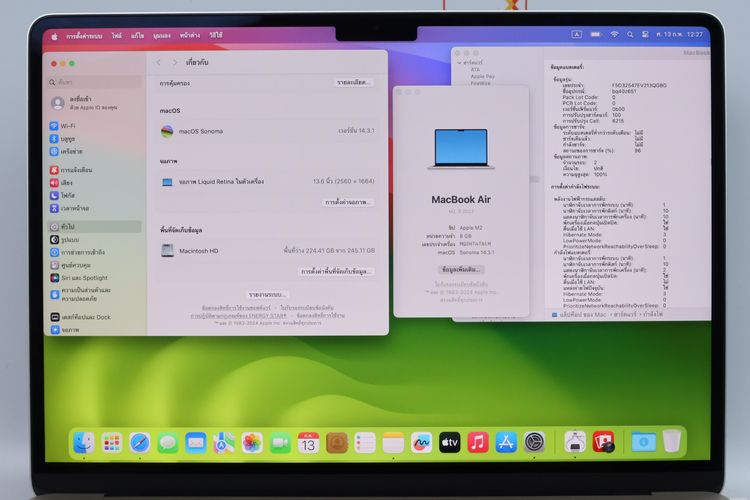Select เวลาหน้าจอ (Screen Time) in sidebar

(95, 208)
